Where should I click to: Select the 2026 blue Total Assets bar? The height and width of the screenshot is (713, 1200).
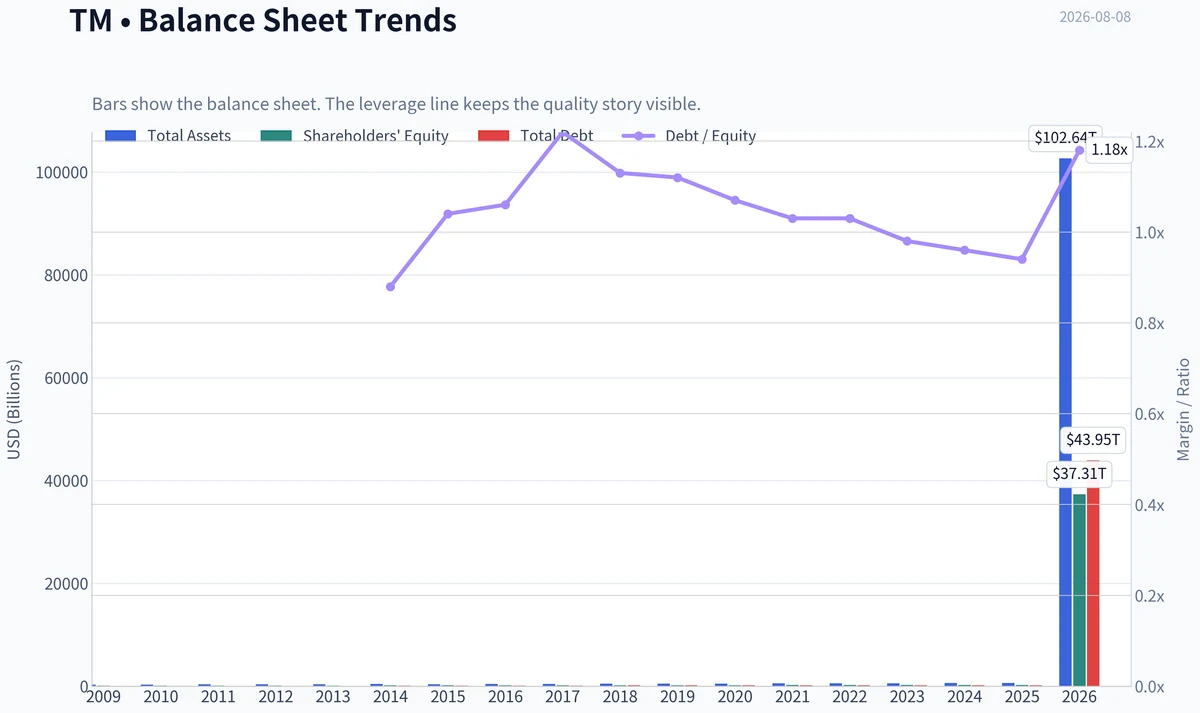click(x=1065, y=422)
